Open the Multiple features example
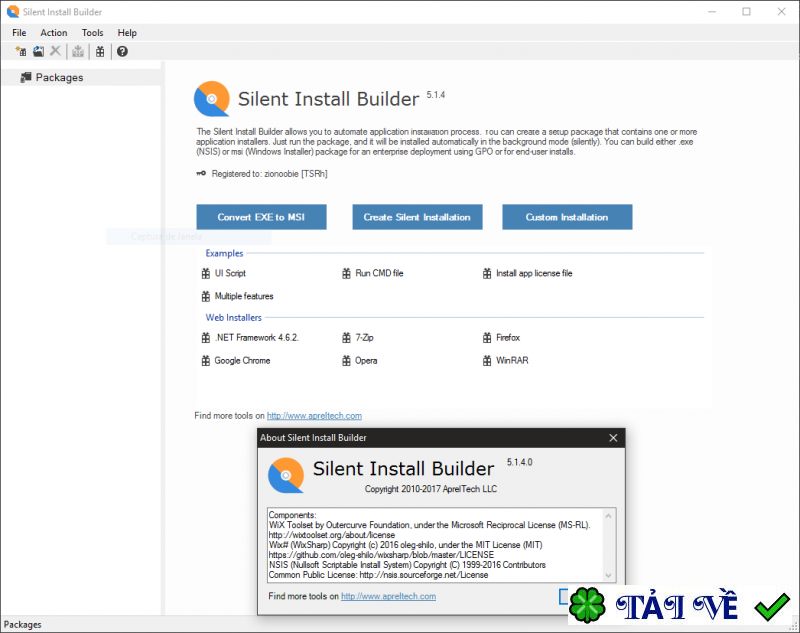The image size is (800, 633). [x=237, y=296]
